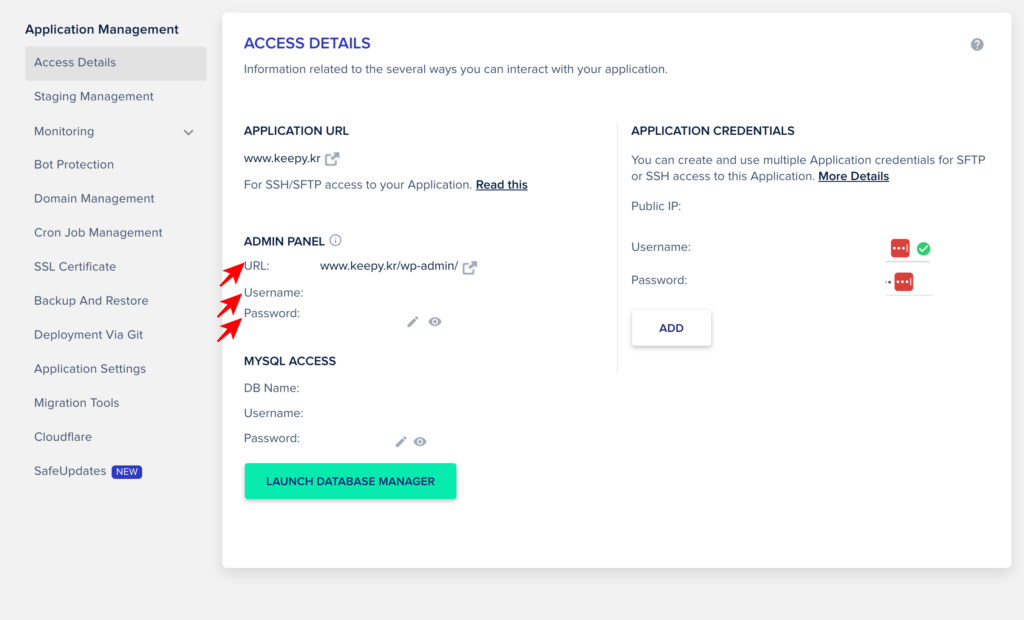Click the ADD credentials button
Viewport: 1024px width, 620px height.
pyautogui.click(x=671, y=328)
